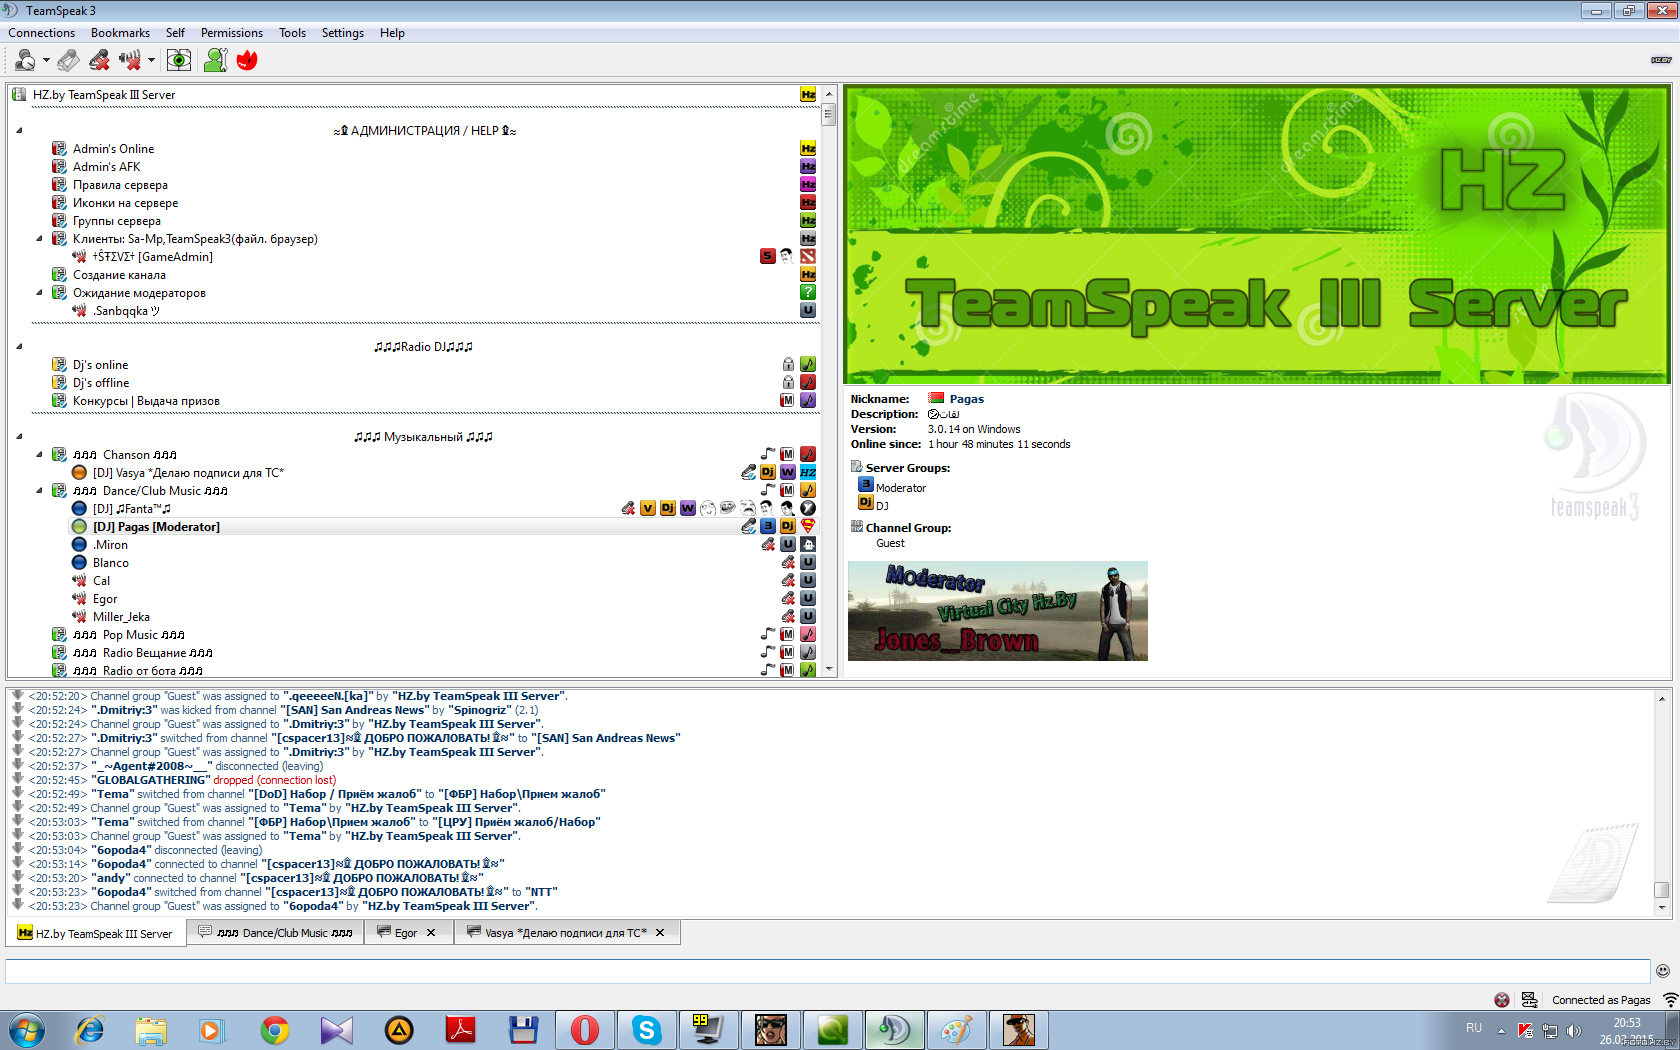Switch to HZ.by TeamSpeak III Server chat tab
The width and height of the screenshot is (1680, 1050).
(x=96, y=933)
